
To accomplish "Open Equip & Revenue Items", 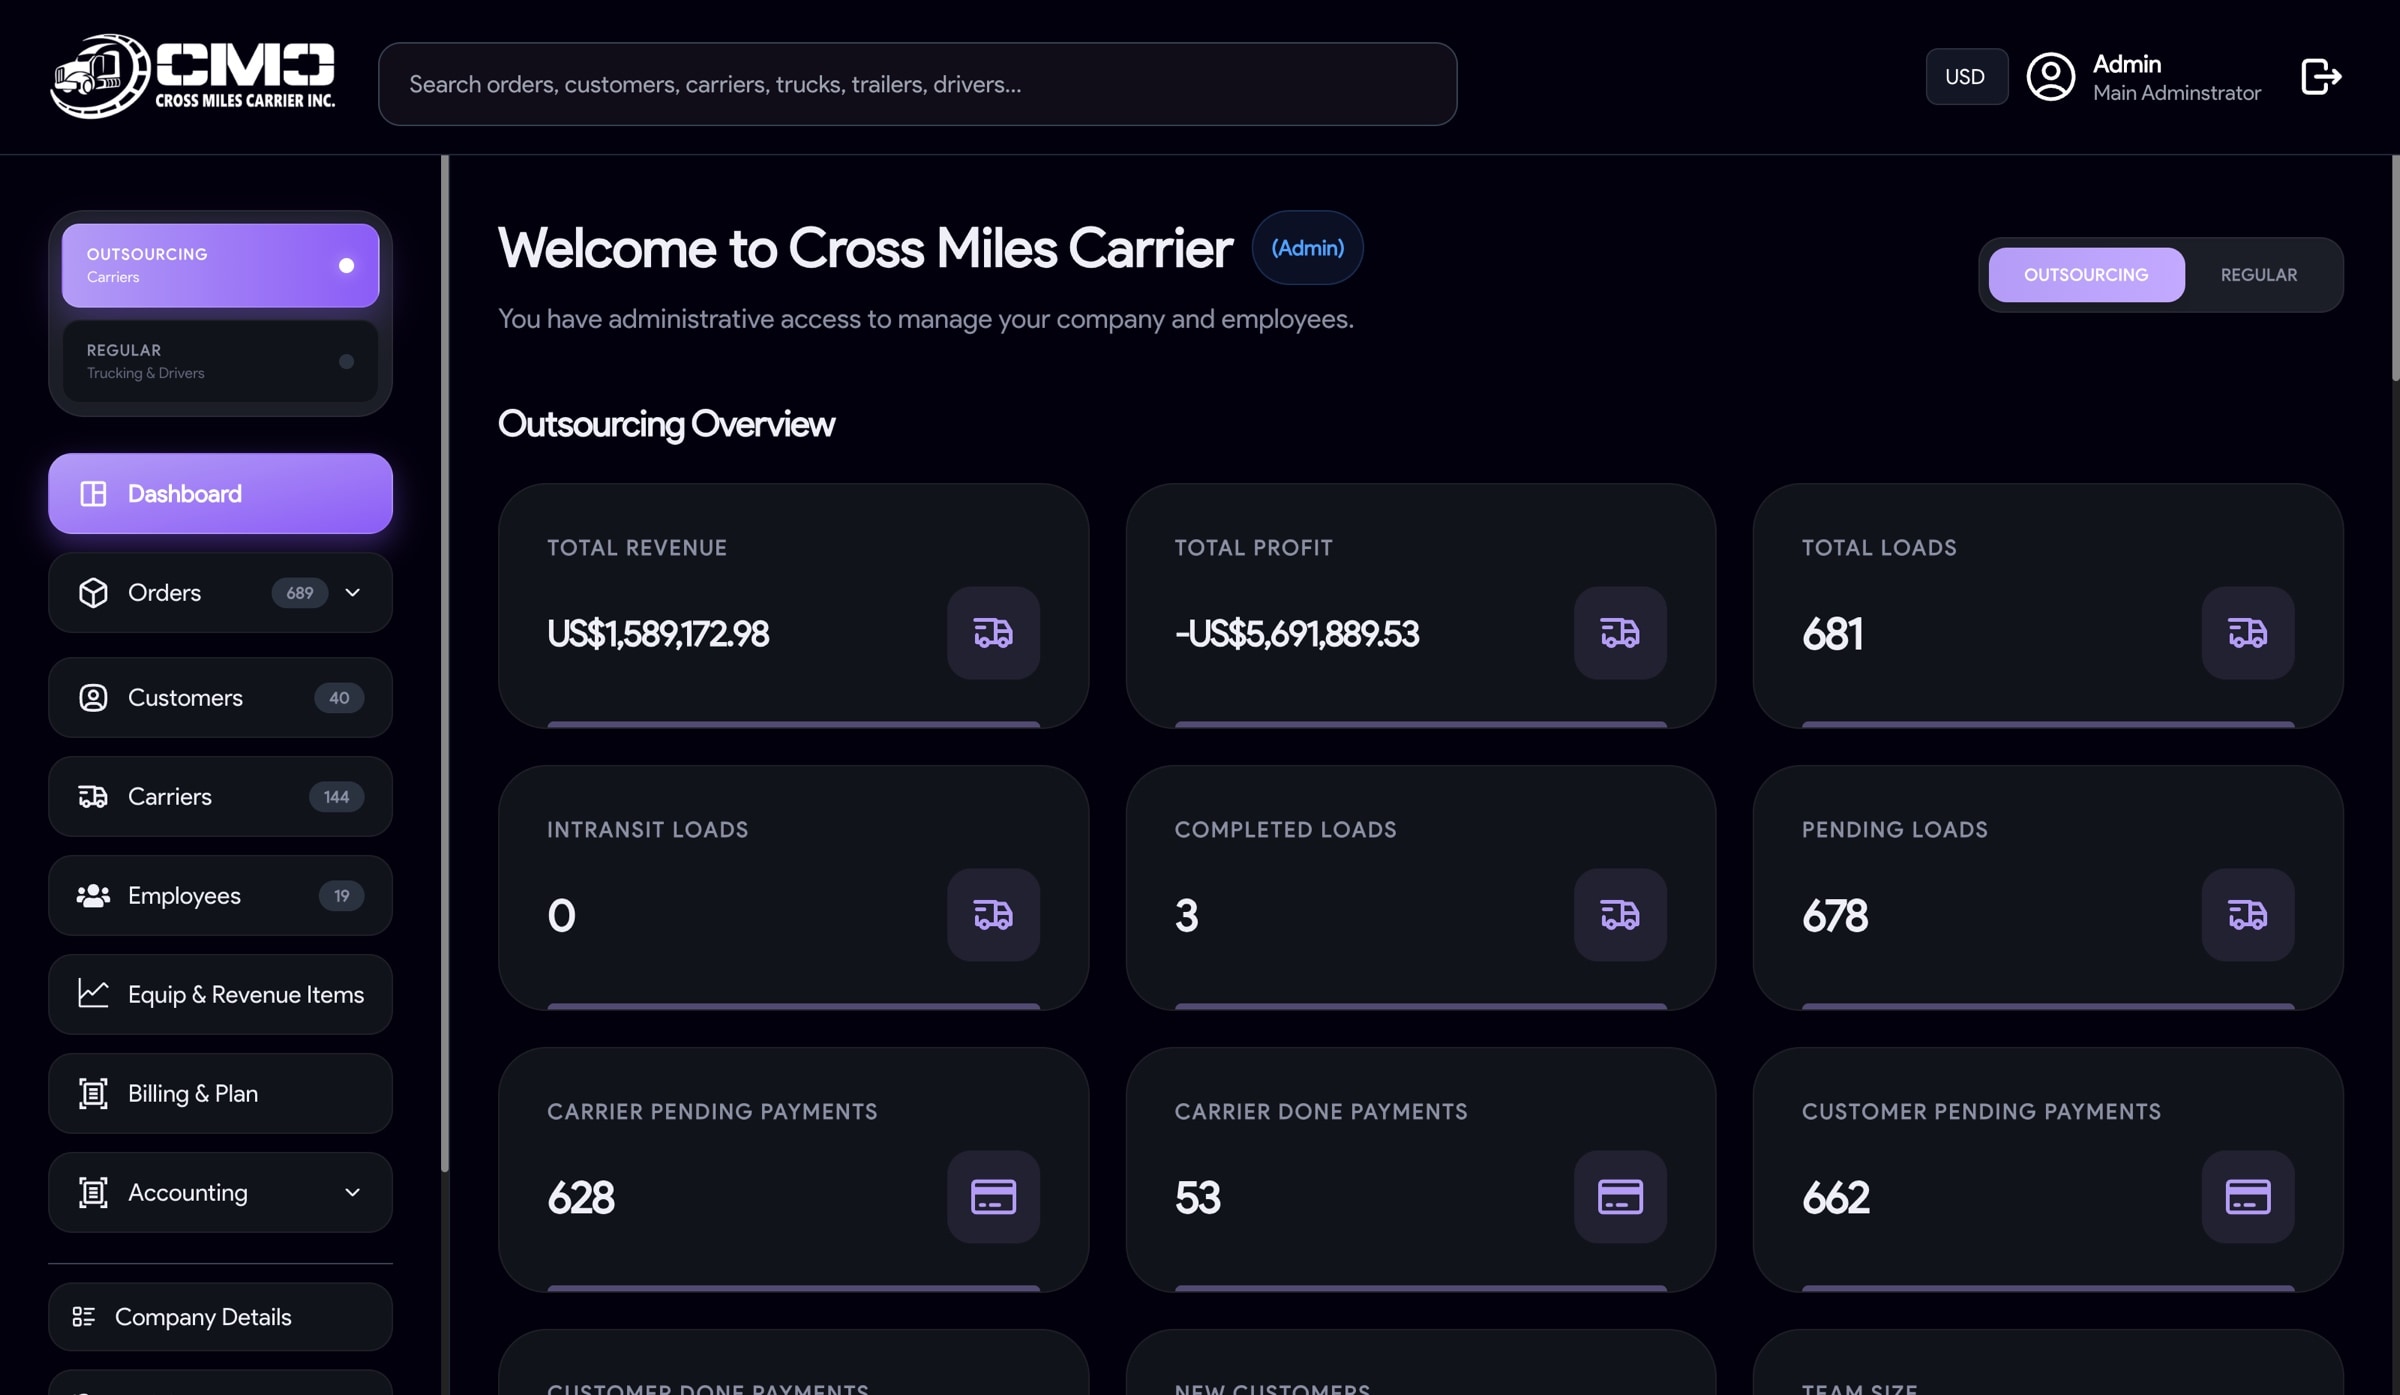I will coord(220,995).
